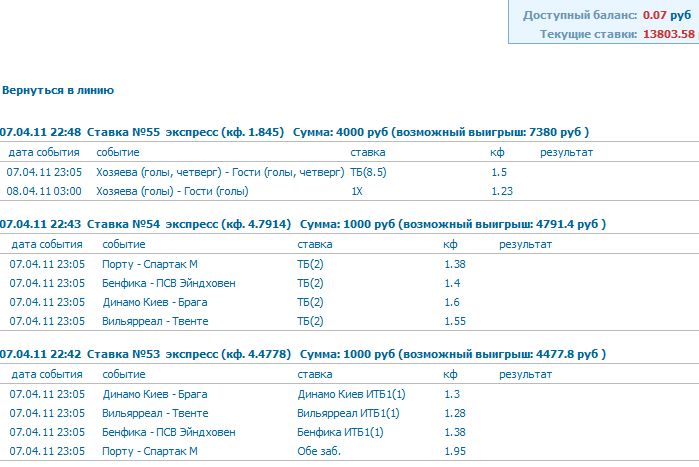Select Динамо Киев - Брага in bet №53
This screenshot has height=467, width=699.
(155, 394)
